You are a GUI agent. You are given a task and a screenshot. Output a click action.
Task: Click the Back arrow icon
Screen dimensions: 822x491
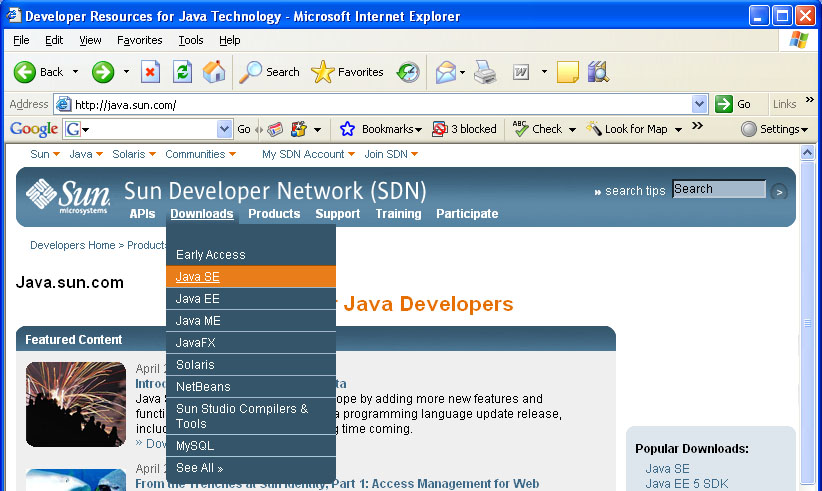click(x=25, y=72)
